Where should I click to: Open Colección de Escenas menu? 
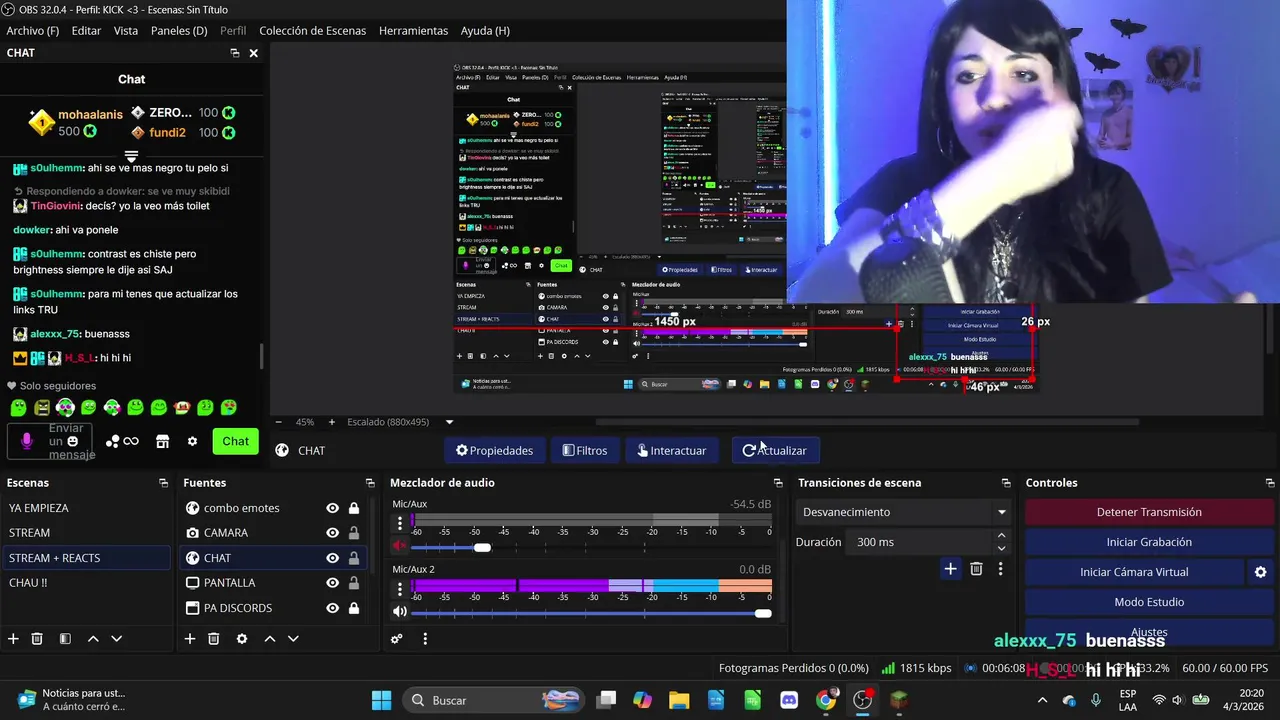tap(313, 31)
